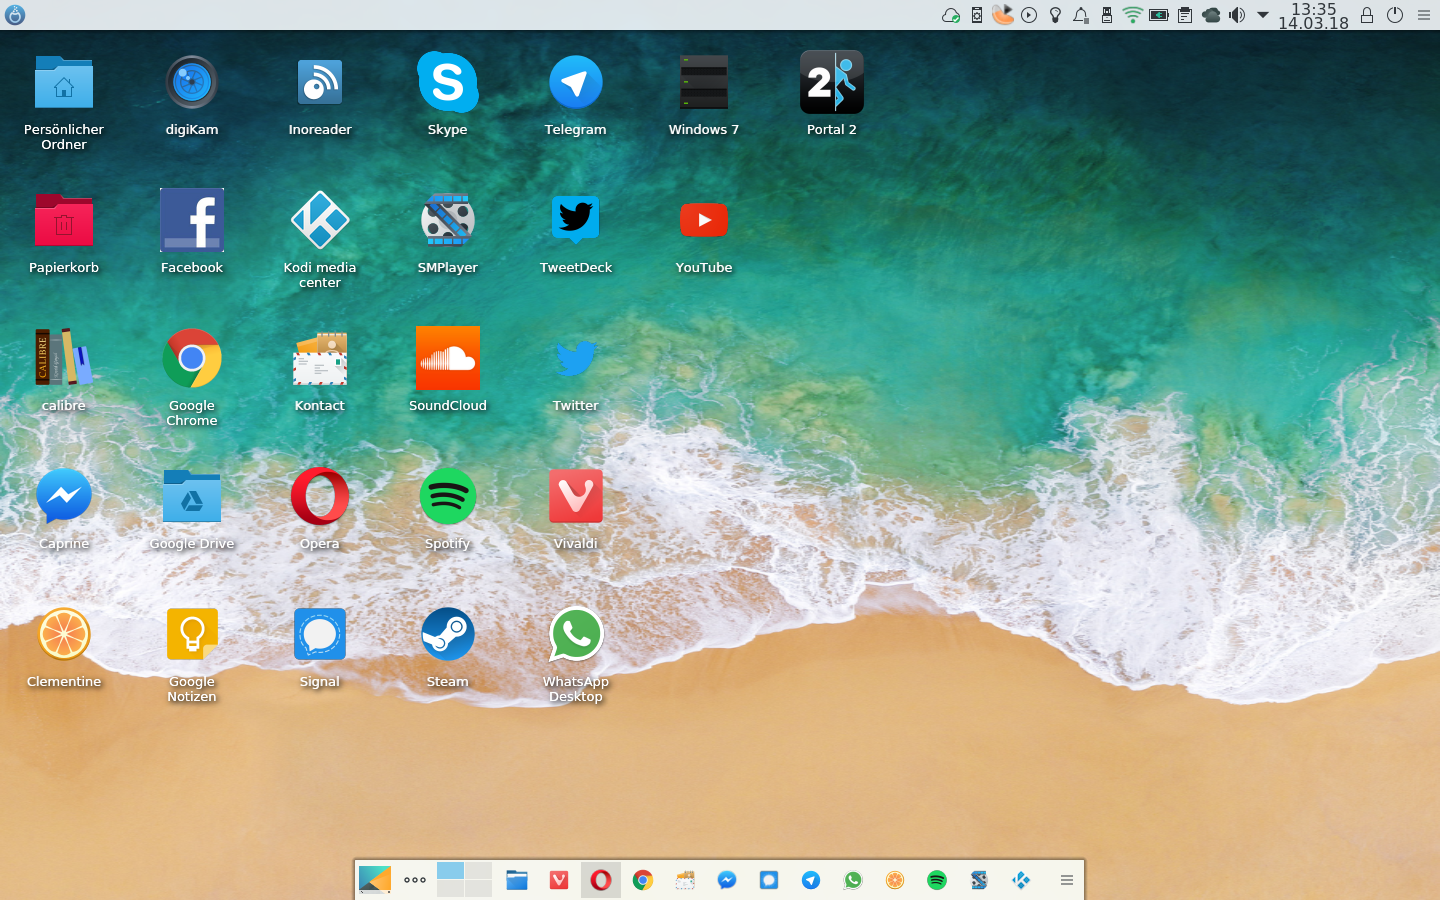Open the volume speaker tray icon

(1237, 15)
